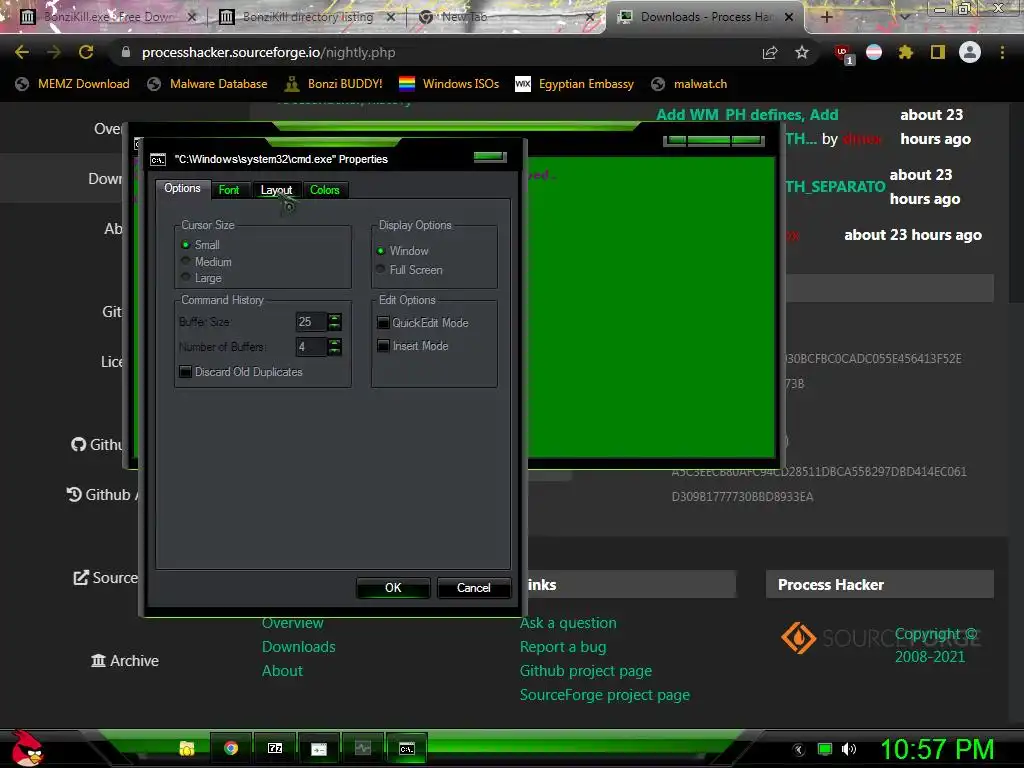Screen dimensions: 1024x768
Task: Open the volume speaker tray icon
Action: tap(849, 749)
